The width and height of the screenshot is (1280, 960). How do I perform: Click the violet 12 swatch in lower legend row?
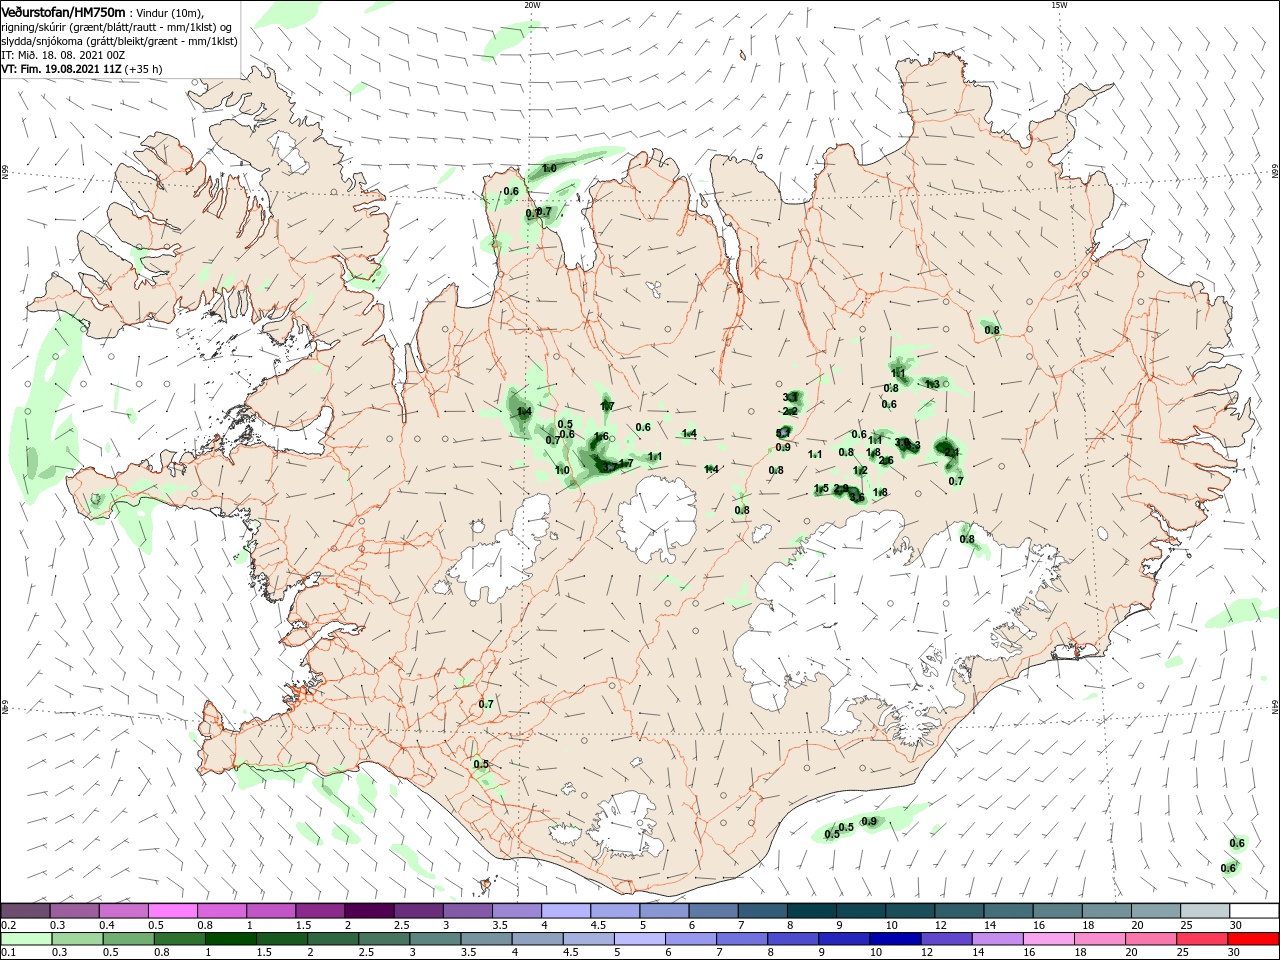pos(947,939)
